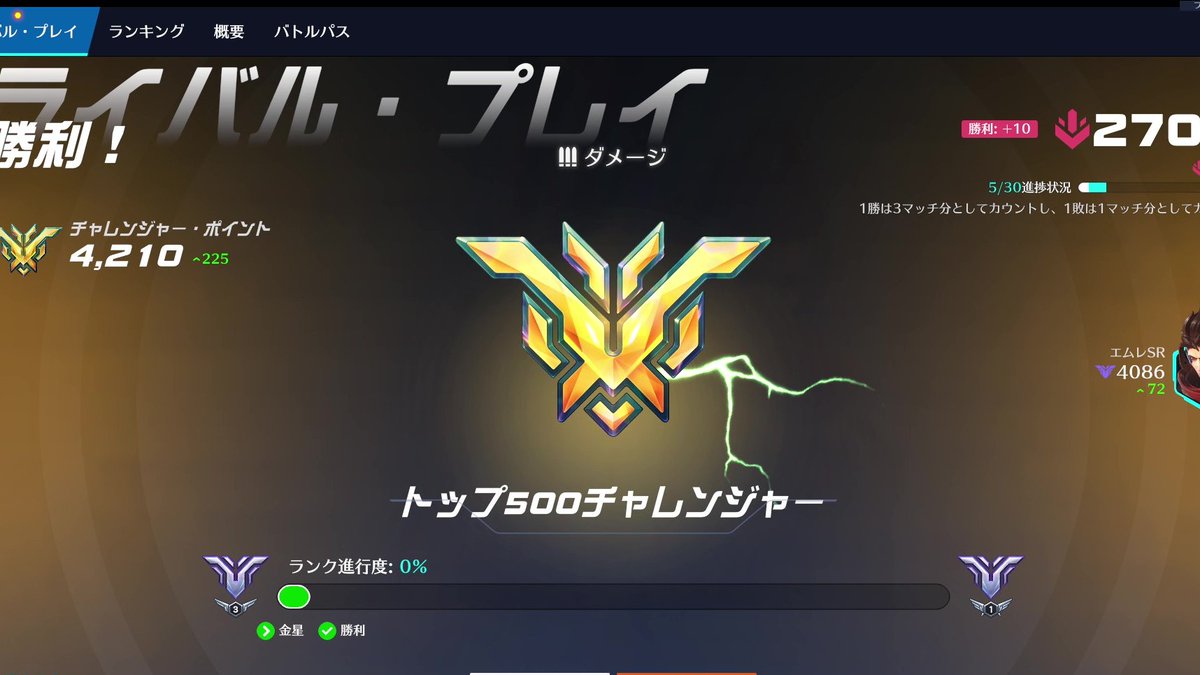Click the rank 1 tier icon
The width and height of the screenshot is (1200, 675).
[990, 584]
